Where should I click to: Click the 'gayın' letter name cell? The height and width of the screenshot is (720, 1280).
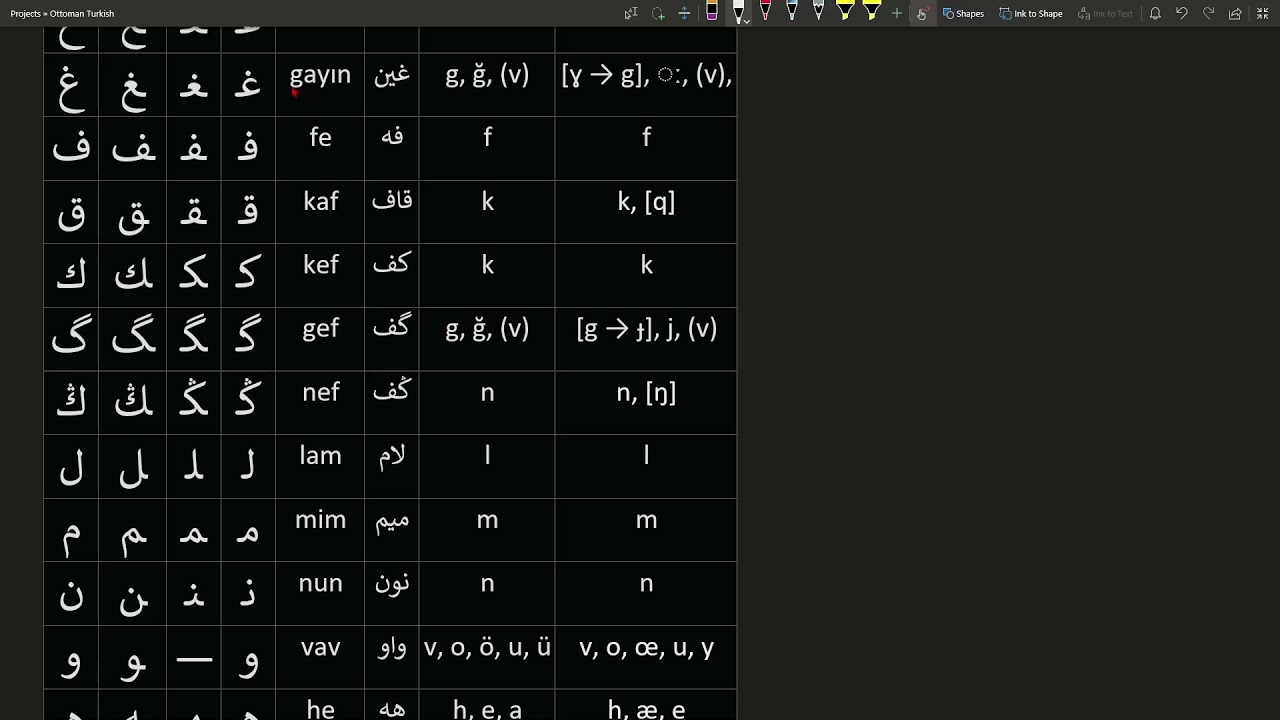[320, 84]
